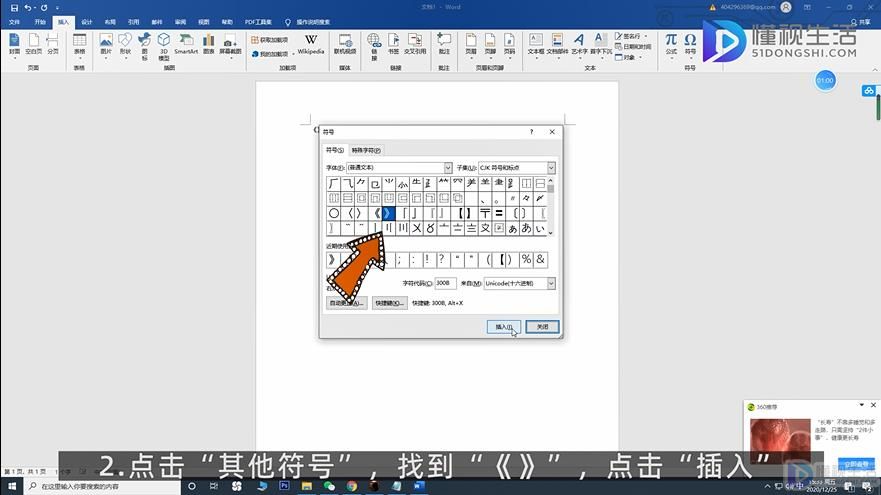881x495 pixels.
Task: Open the Wikipedia add-in
Action: [311, 44]
